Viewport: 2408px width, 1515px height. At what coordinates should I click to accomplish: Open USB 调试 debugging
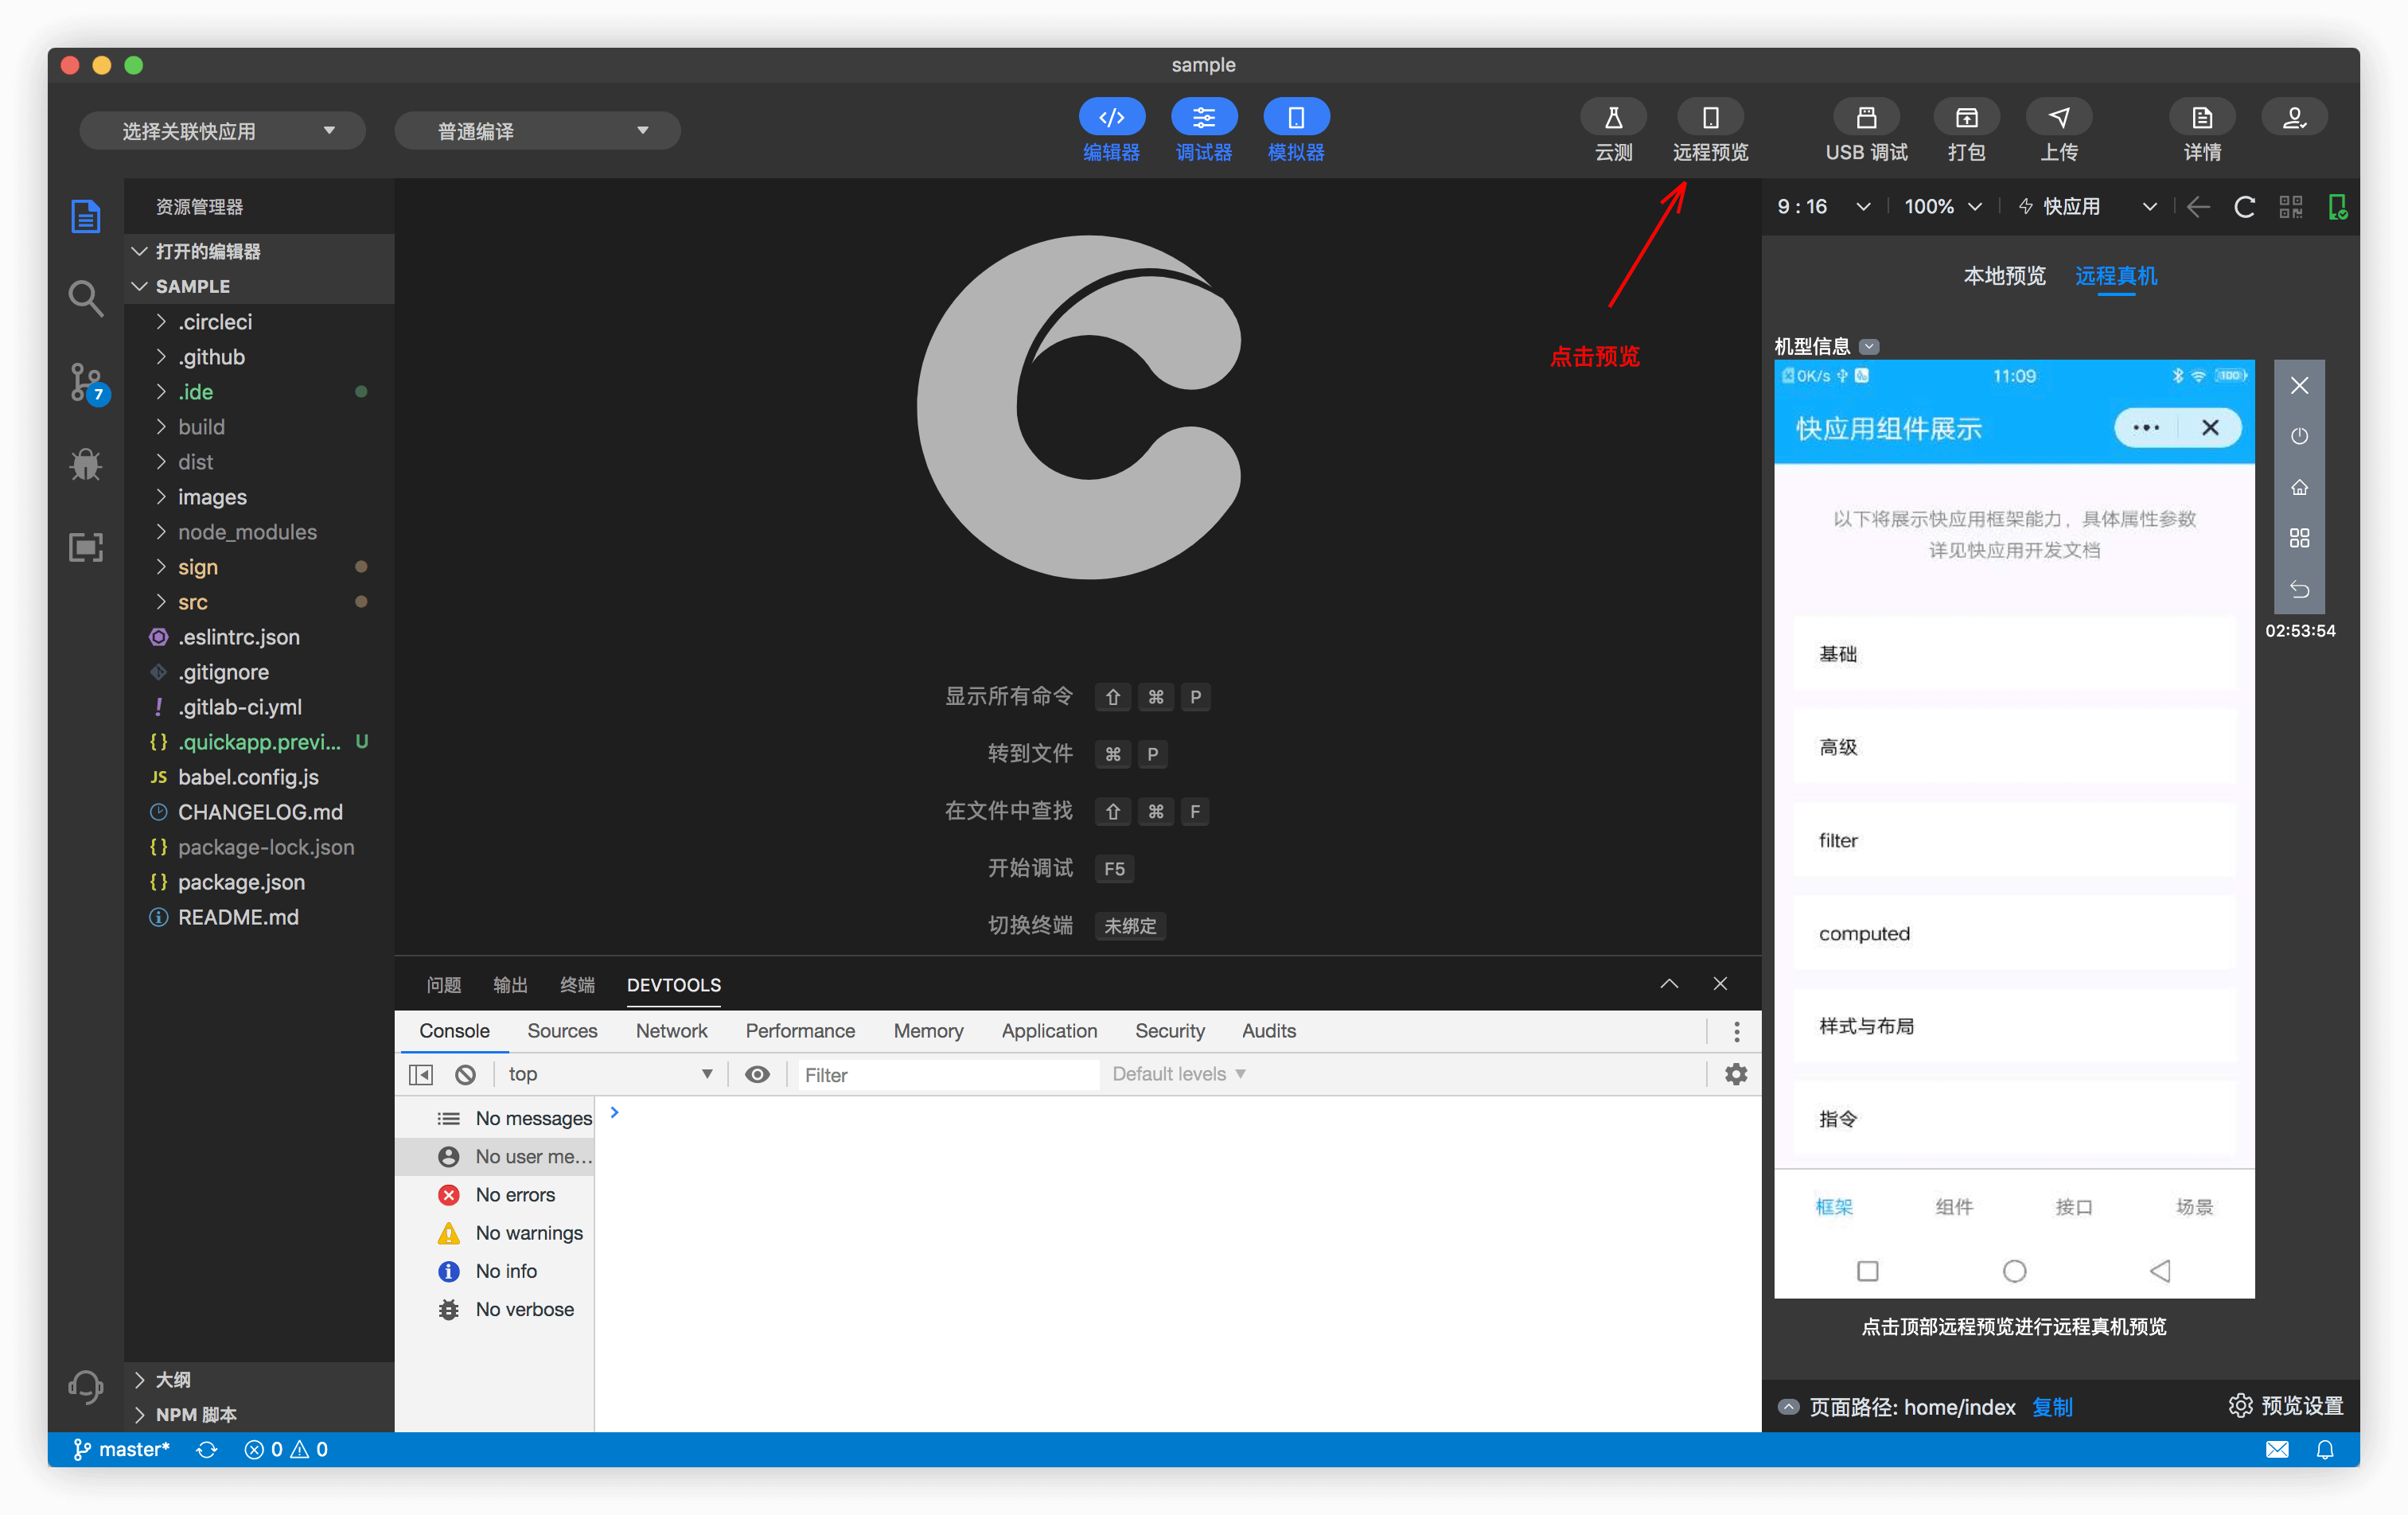tap(1865, 118)
